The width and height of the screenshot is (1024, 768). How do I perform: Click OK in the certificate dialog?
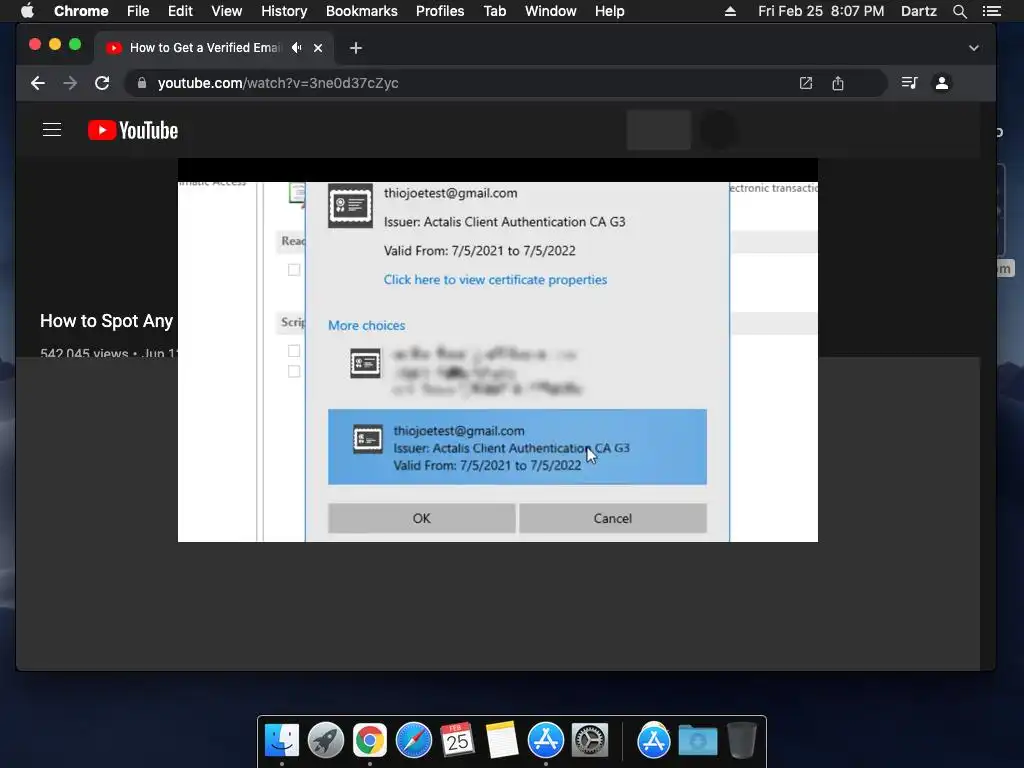422,519
